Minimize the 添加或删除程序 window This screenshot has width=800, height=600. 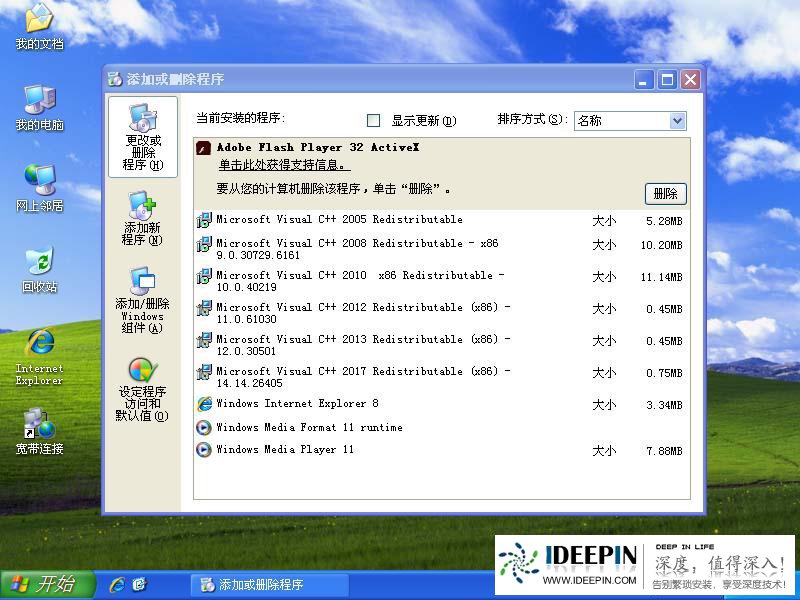coord(644,80)
